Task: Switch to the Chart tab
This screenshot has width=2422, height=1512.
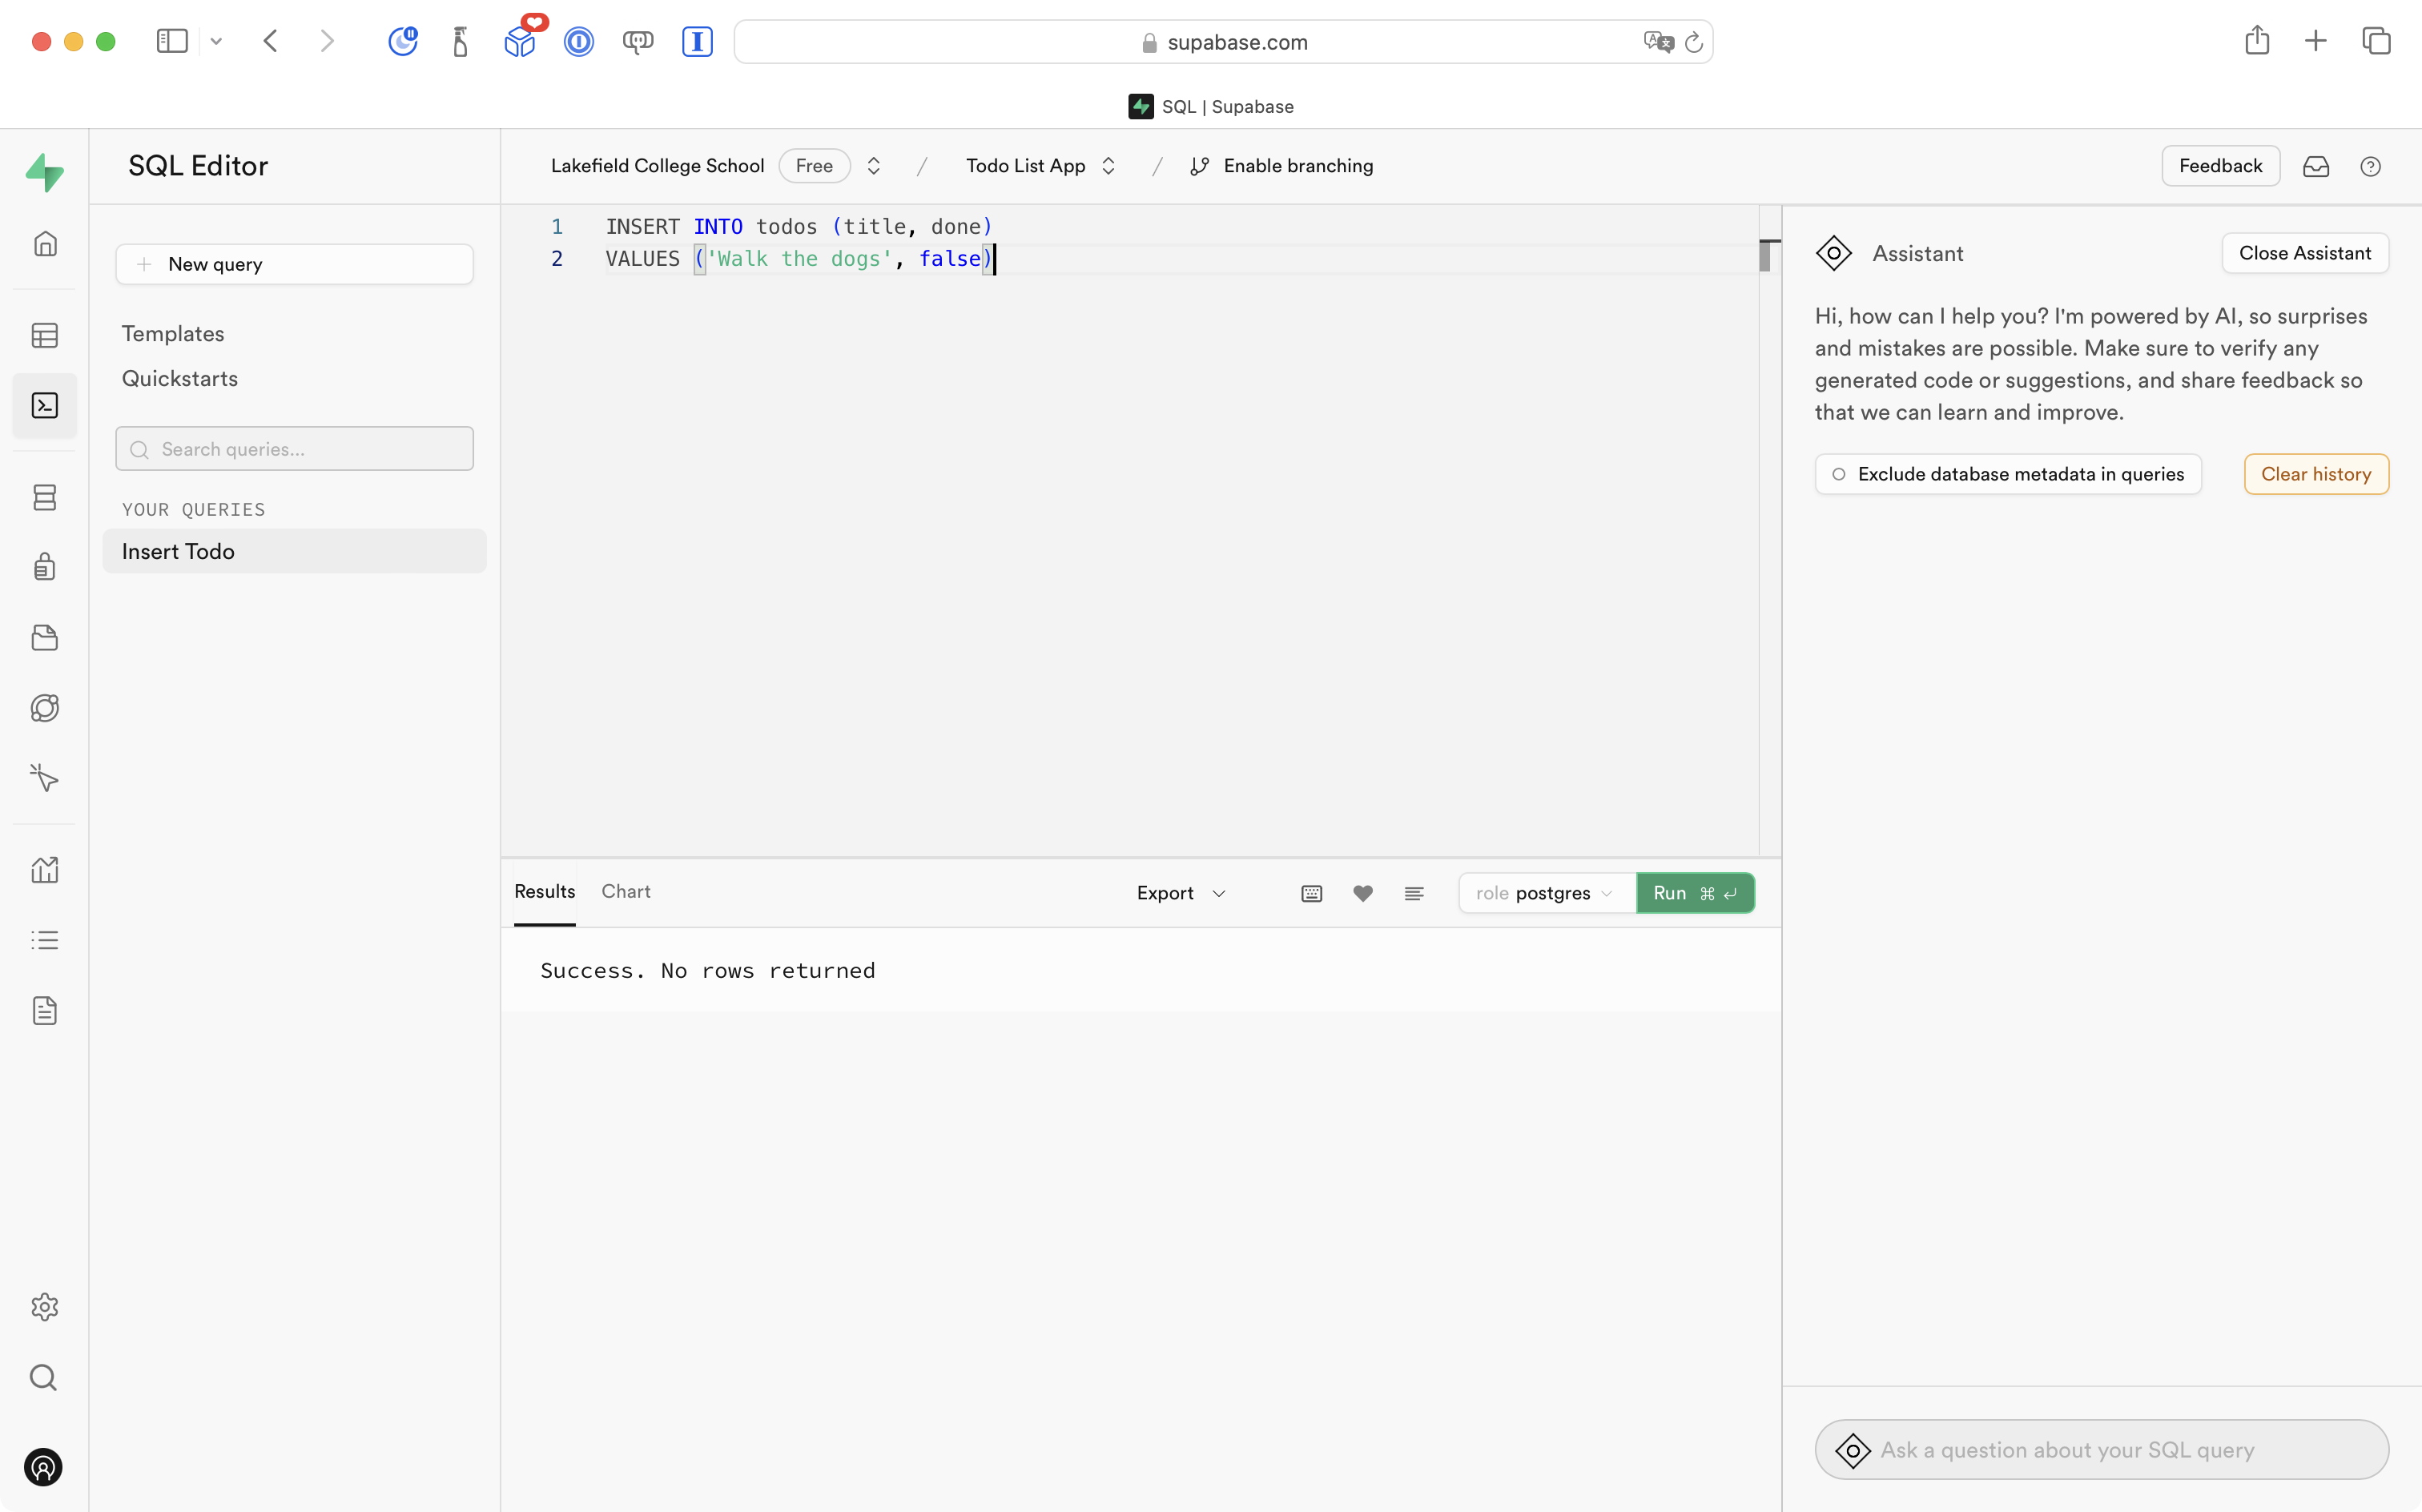Action: (626, 891)
